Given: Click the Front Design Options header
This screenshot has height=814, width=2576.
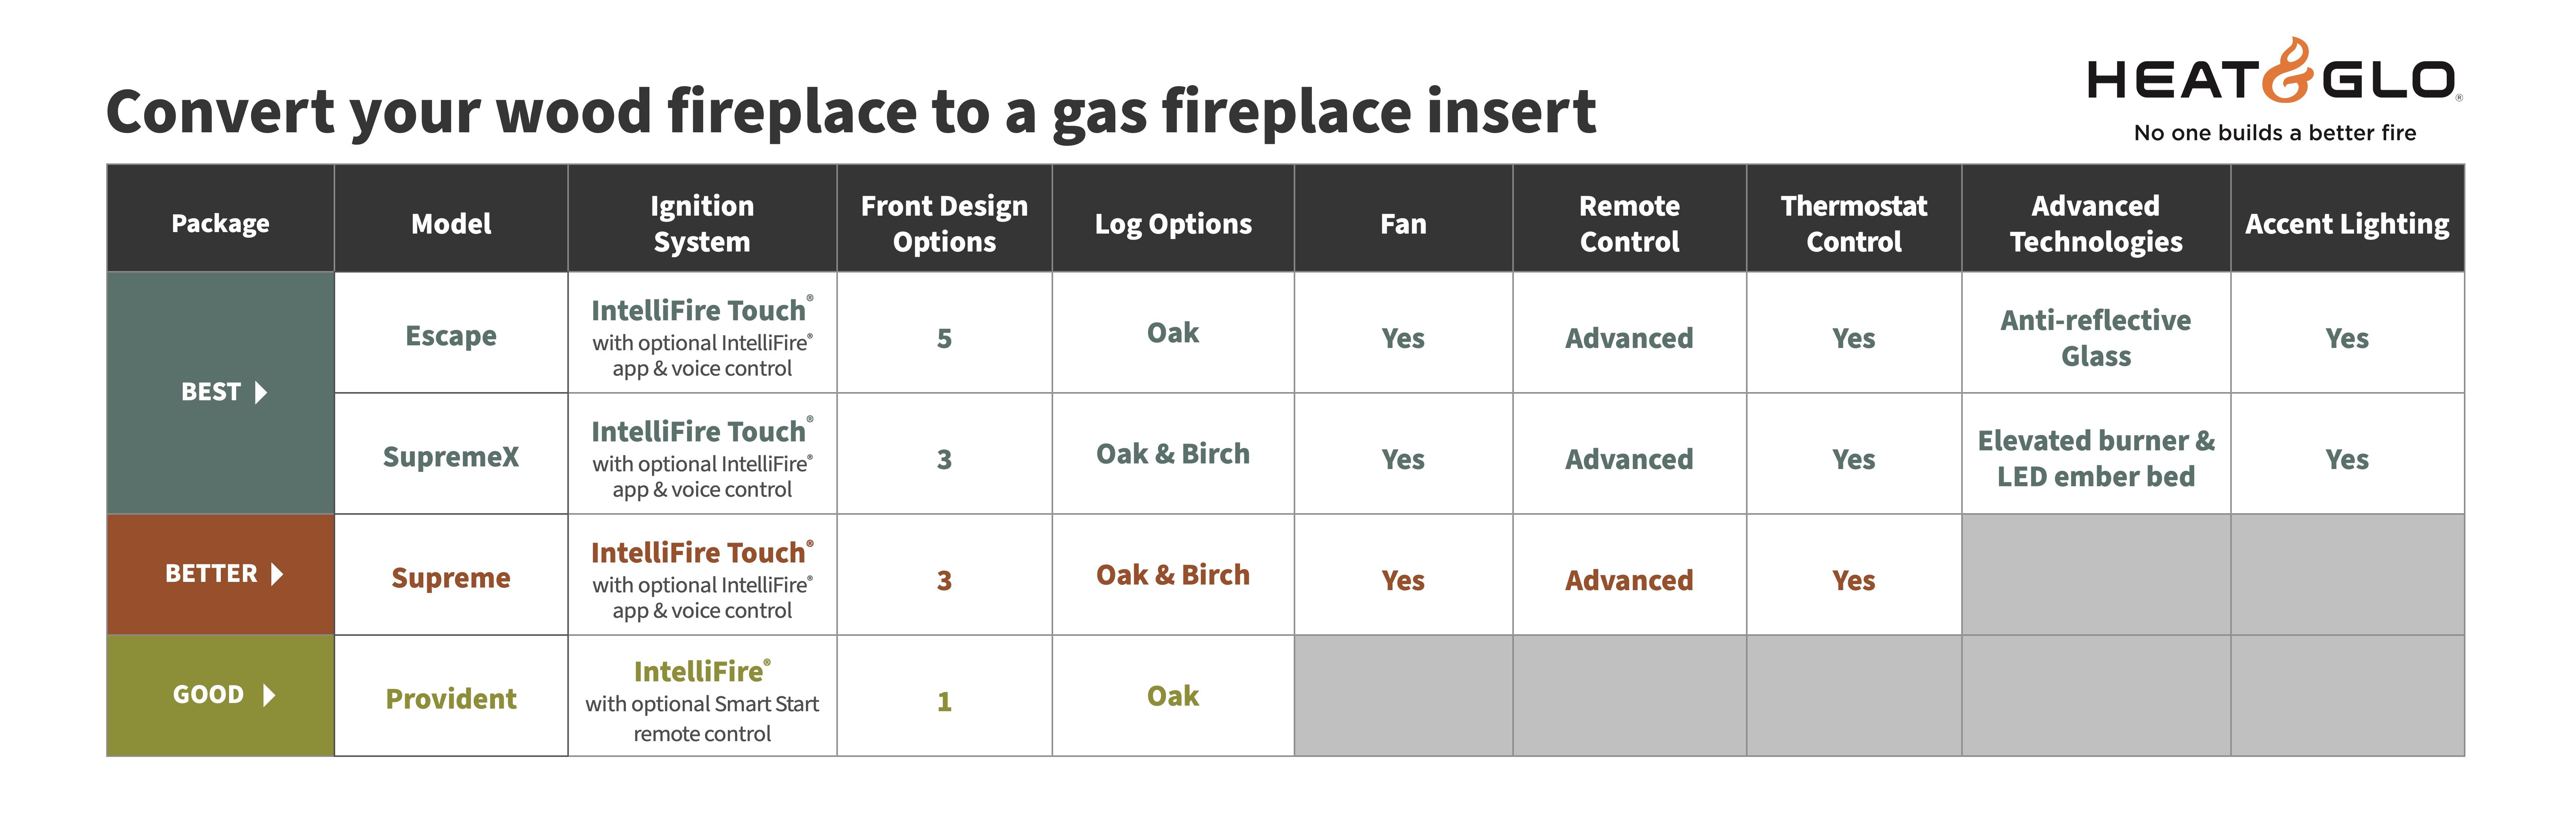Looking at the screenshot, I should point(944,223).
